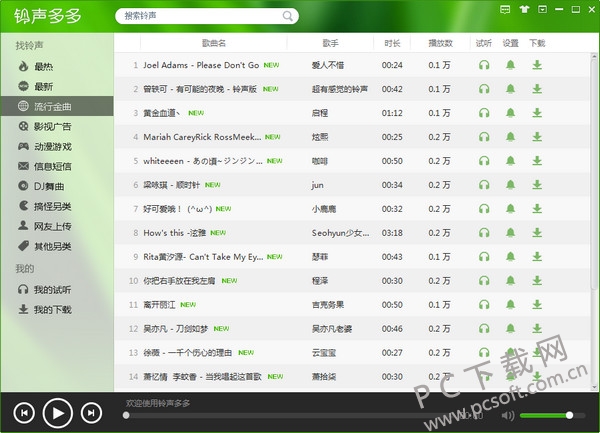Screen dimensions: 600x433
Task: Download 离开丽江 ringtone
Action: 537,304
